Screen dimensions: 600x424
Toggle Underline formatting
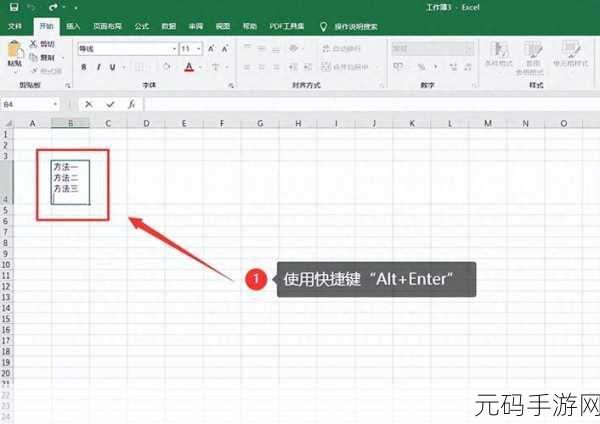[x=112, y=67]
